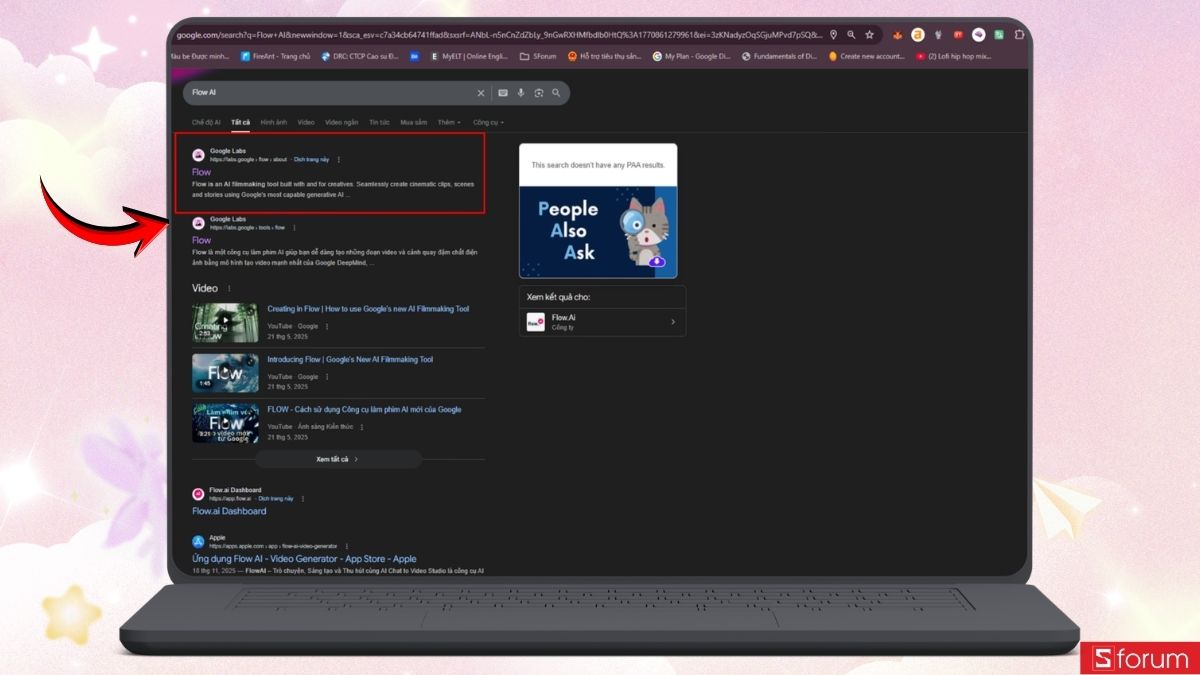Expand the Thêm dropdown in search filters
The image size is (1200, 675).
click(448, 122)
